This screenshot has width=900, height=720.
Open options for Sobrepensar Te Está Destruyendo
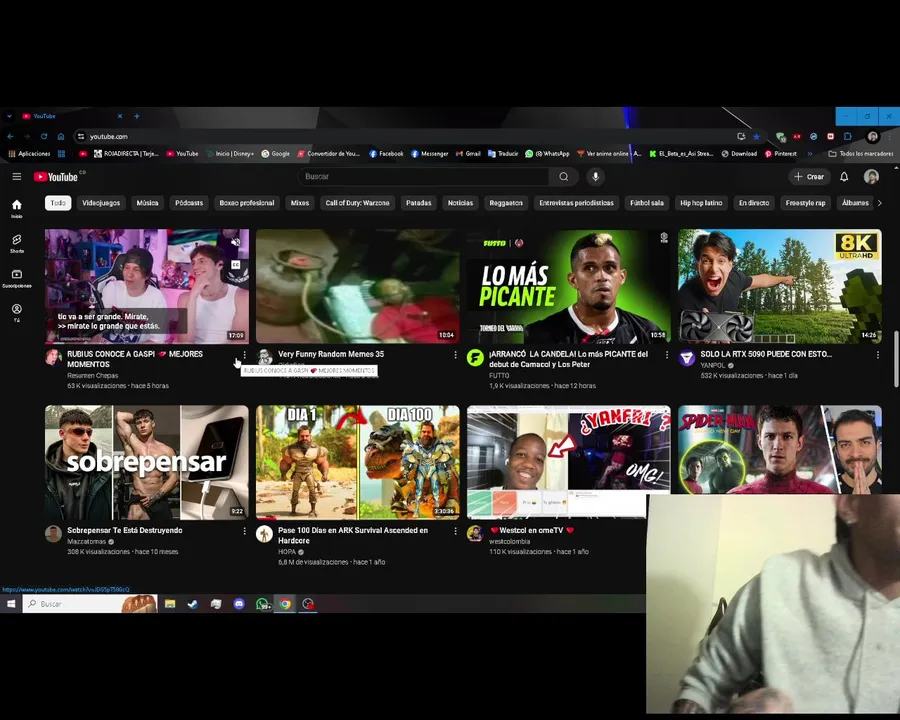245,531
